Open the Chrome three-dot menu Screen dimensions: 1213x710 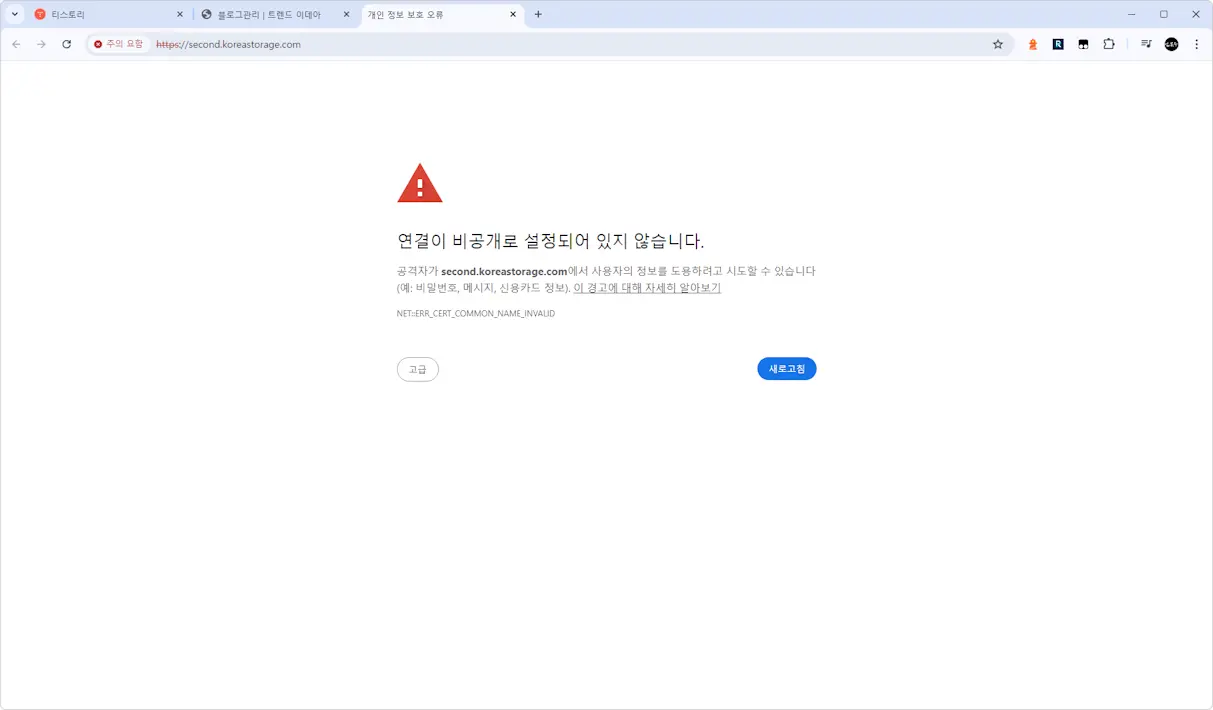pos(1196,44)
